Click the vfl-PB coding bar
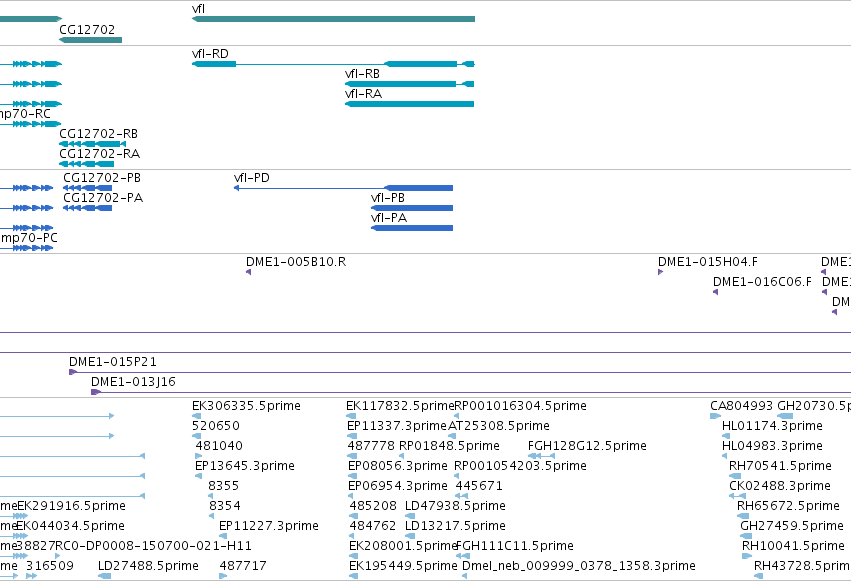Screen dimensions: 851x581 (412, 208)
